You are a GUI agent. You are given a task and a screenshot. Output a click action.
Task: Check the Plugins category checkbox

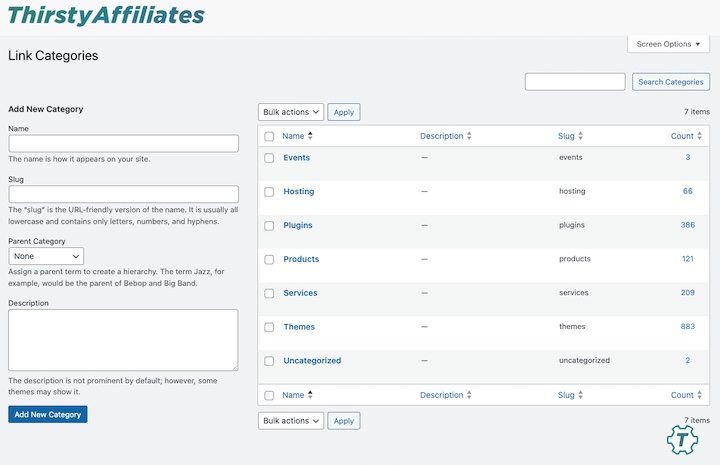(x=269, y=226)
